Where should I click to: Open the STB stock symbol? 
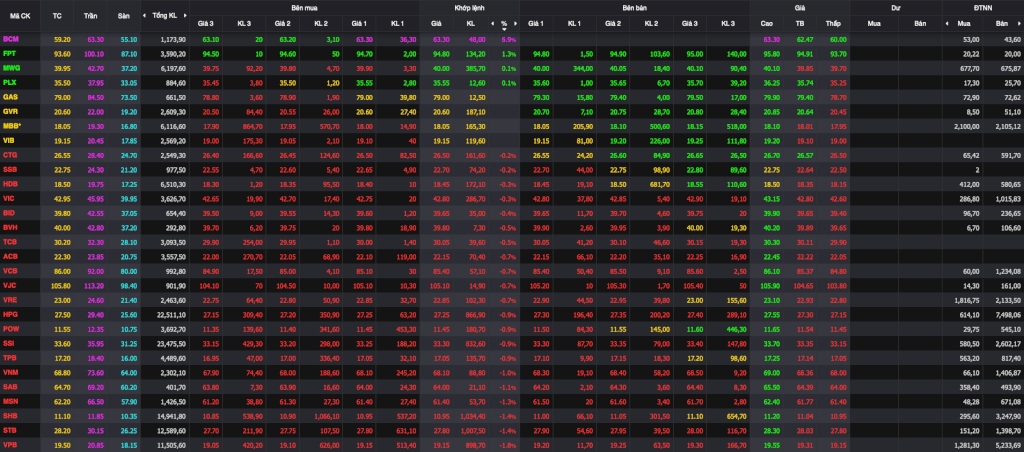click(10, 428)
